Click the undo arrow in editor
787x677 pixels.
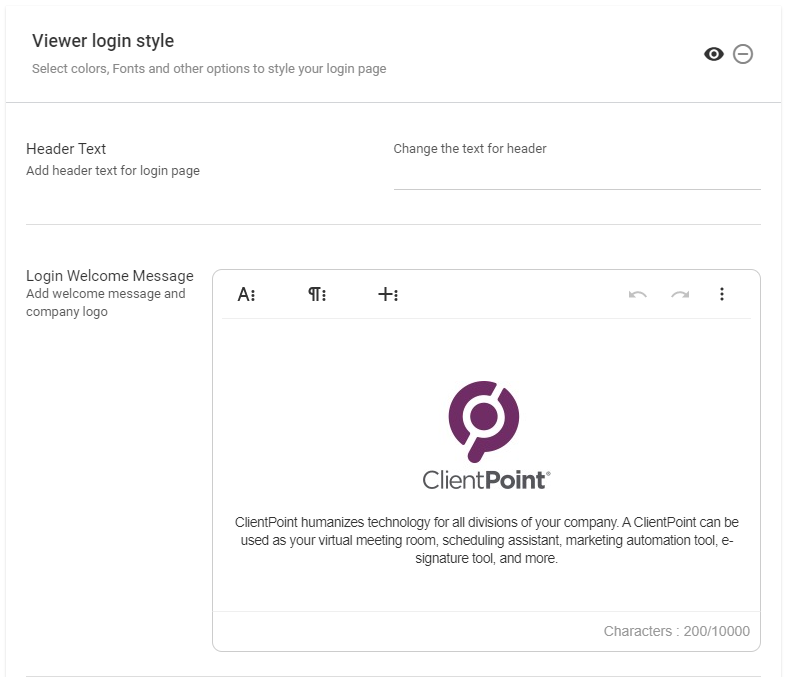pyautogui.click(x=637, y=294)
